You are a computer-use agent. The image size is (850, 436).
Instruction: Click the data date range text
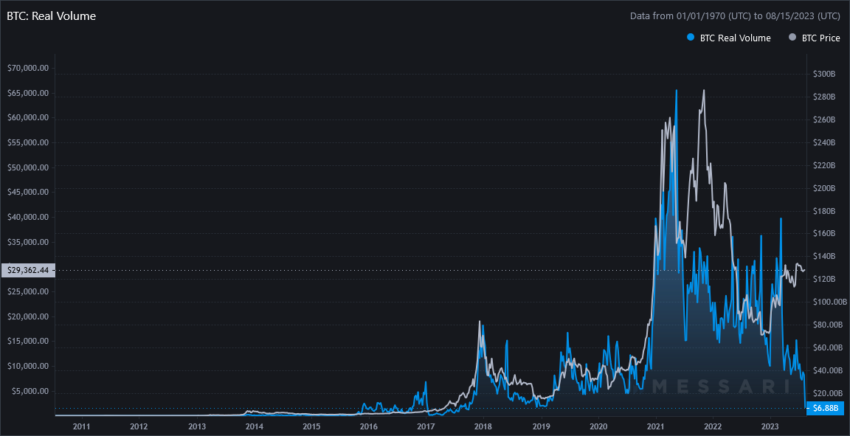coord(735,16)
